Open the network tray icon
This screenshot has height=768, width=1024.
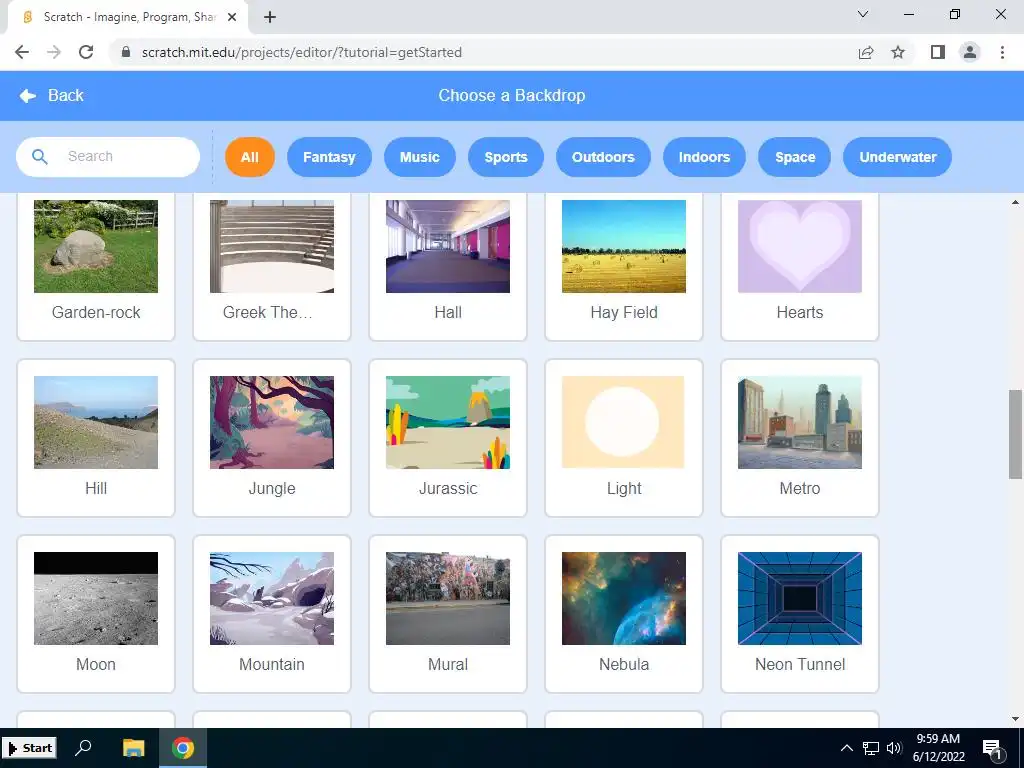871,748
